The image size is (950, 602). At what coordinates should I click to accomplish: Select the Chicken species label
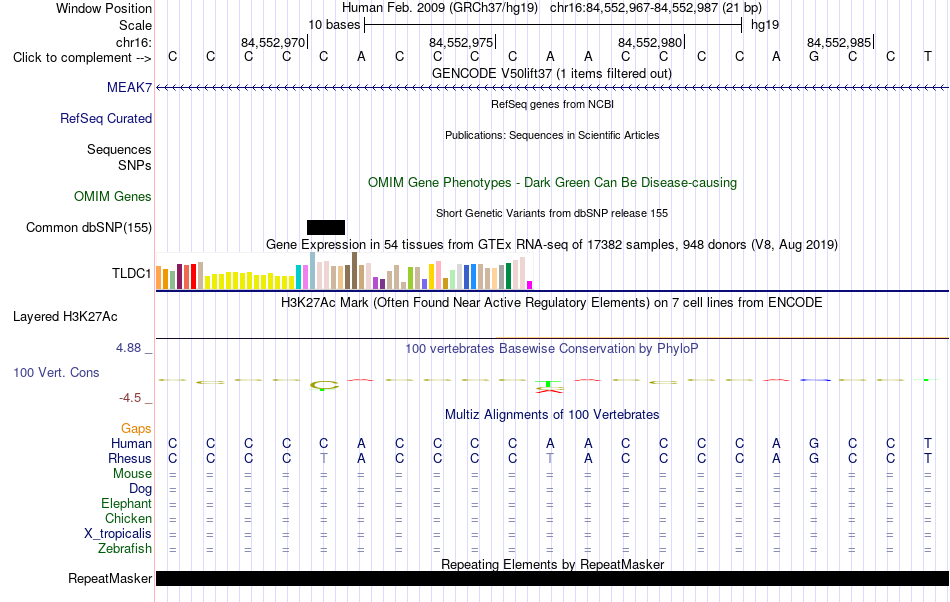point(128,519)
